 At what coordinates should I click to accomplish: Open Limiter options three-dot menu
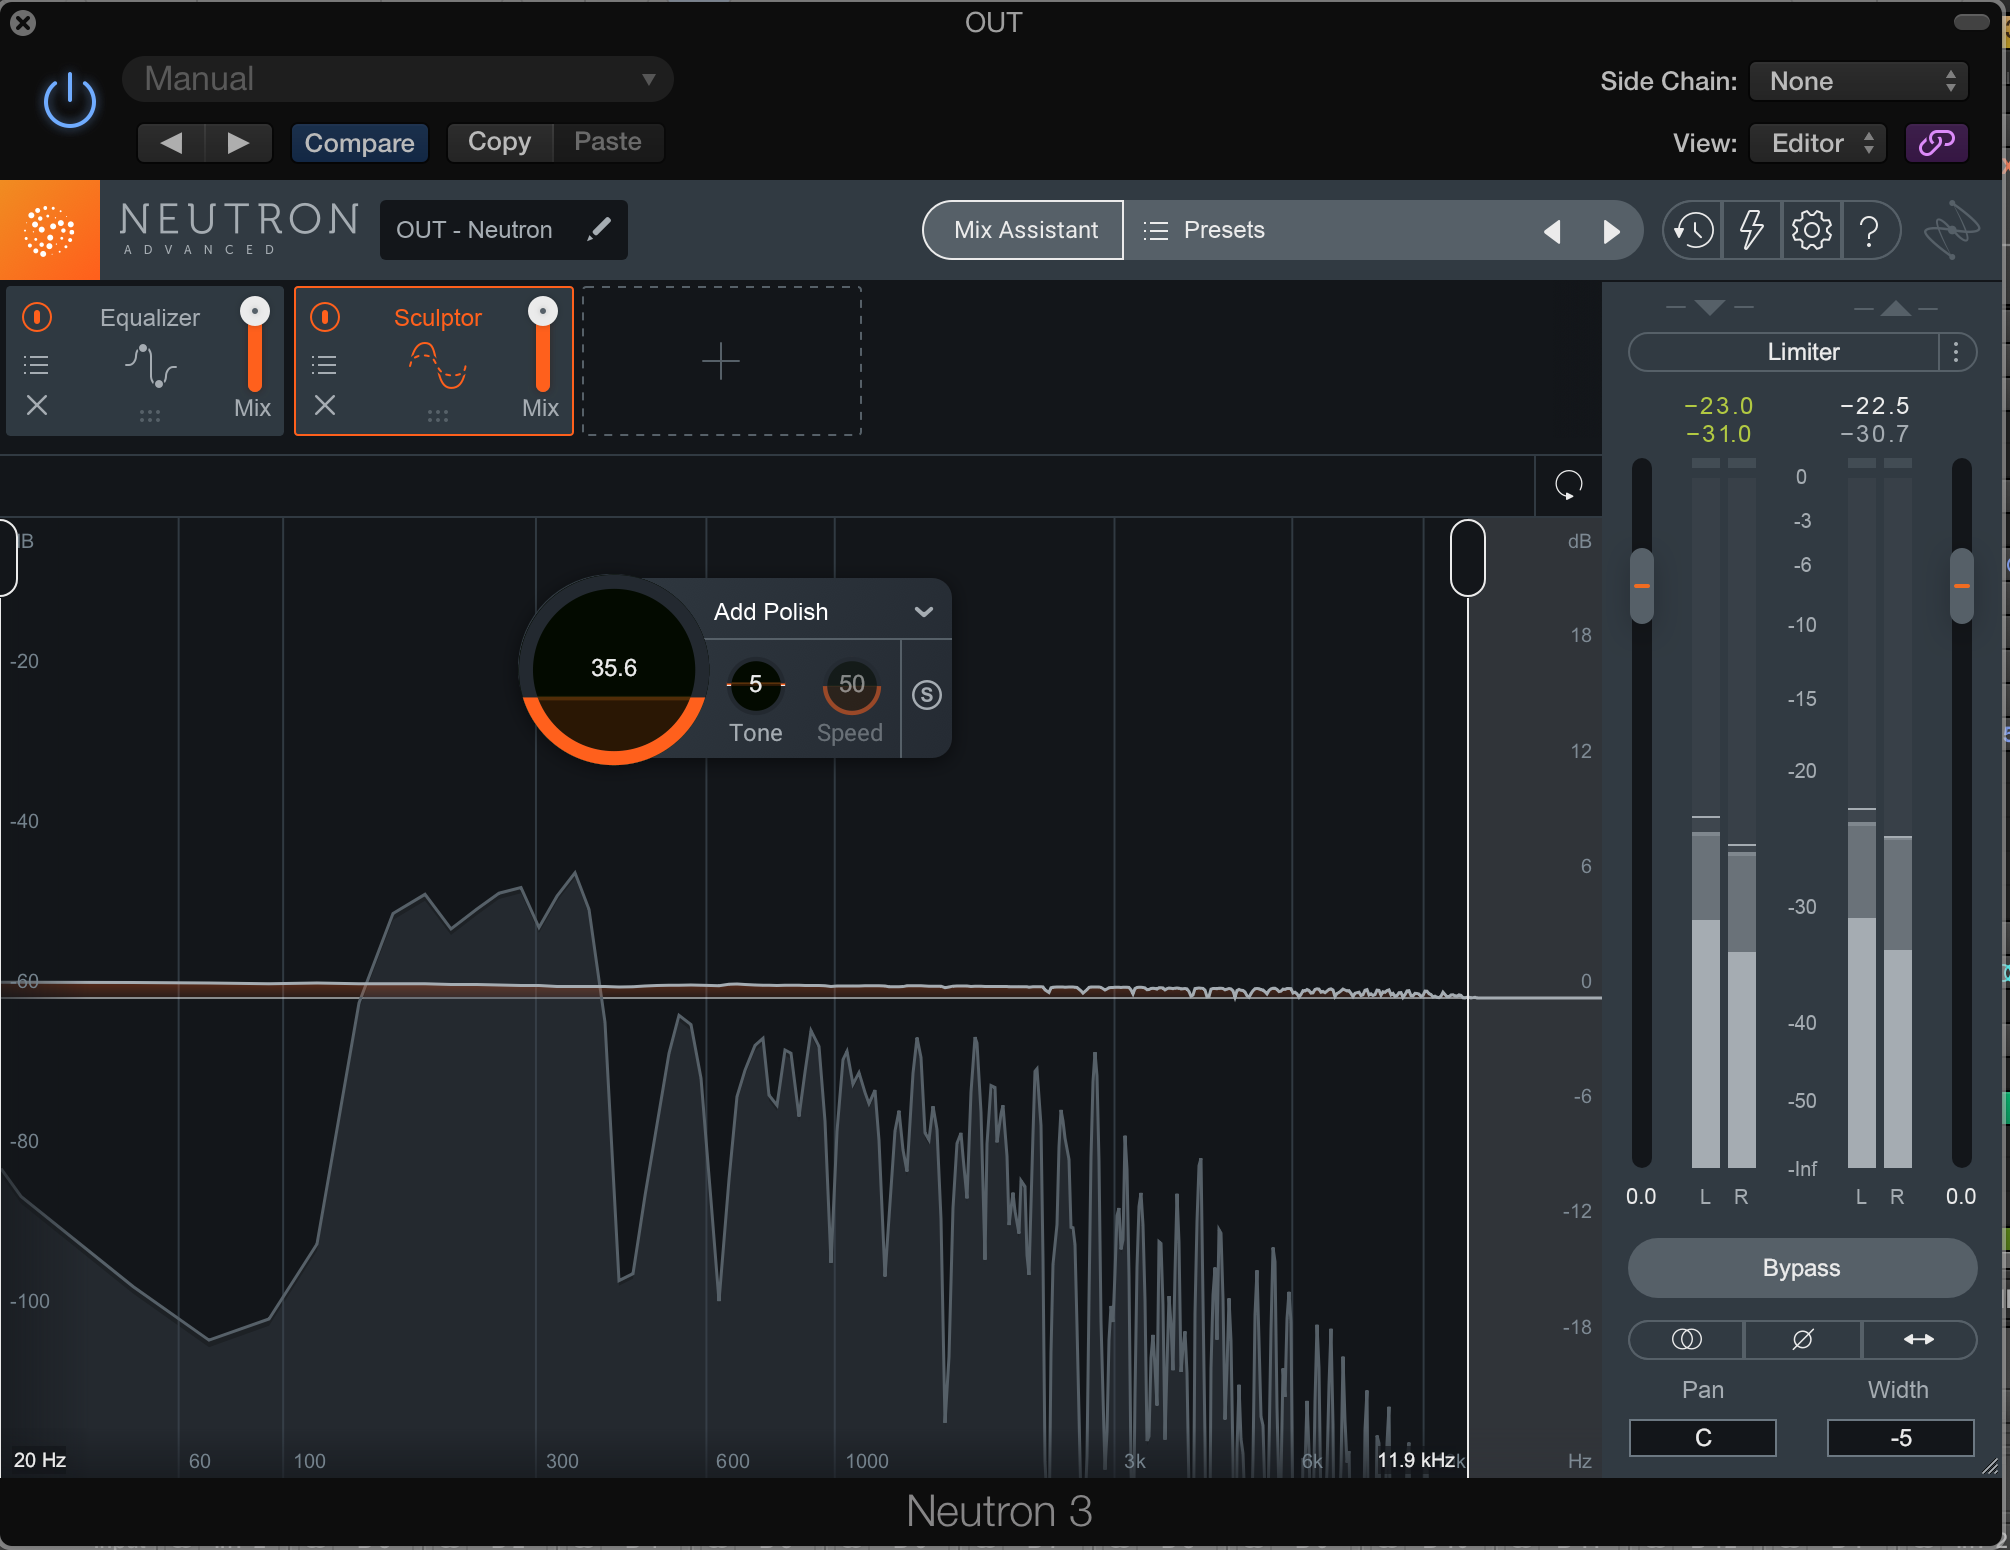coord(1957,352)
